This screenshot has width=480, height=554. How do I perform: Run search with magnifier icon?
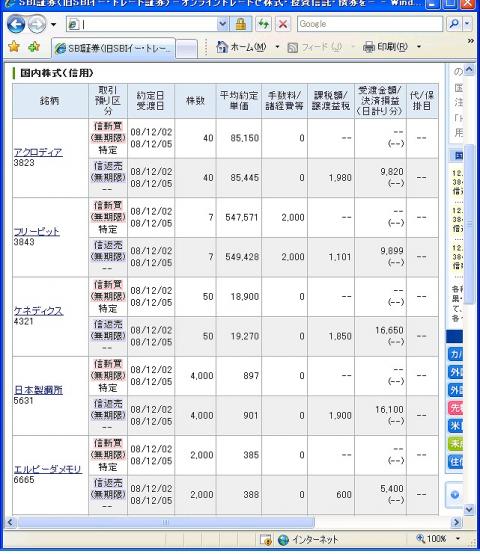[x=454, y=24]
